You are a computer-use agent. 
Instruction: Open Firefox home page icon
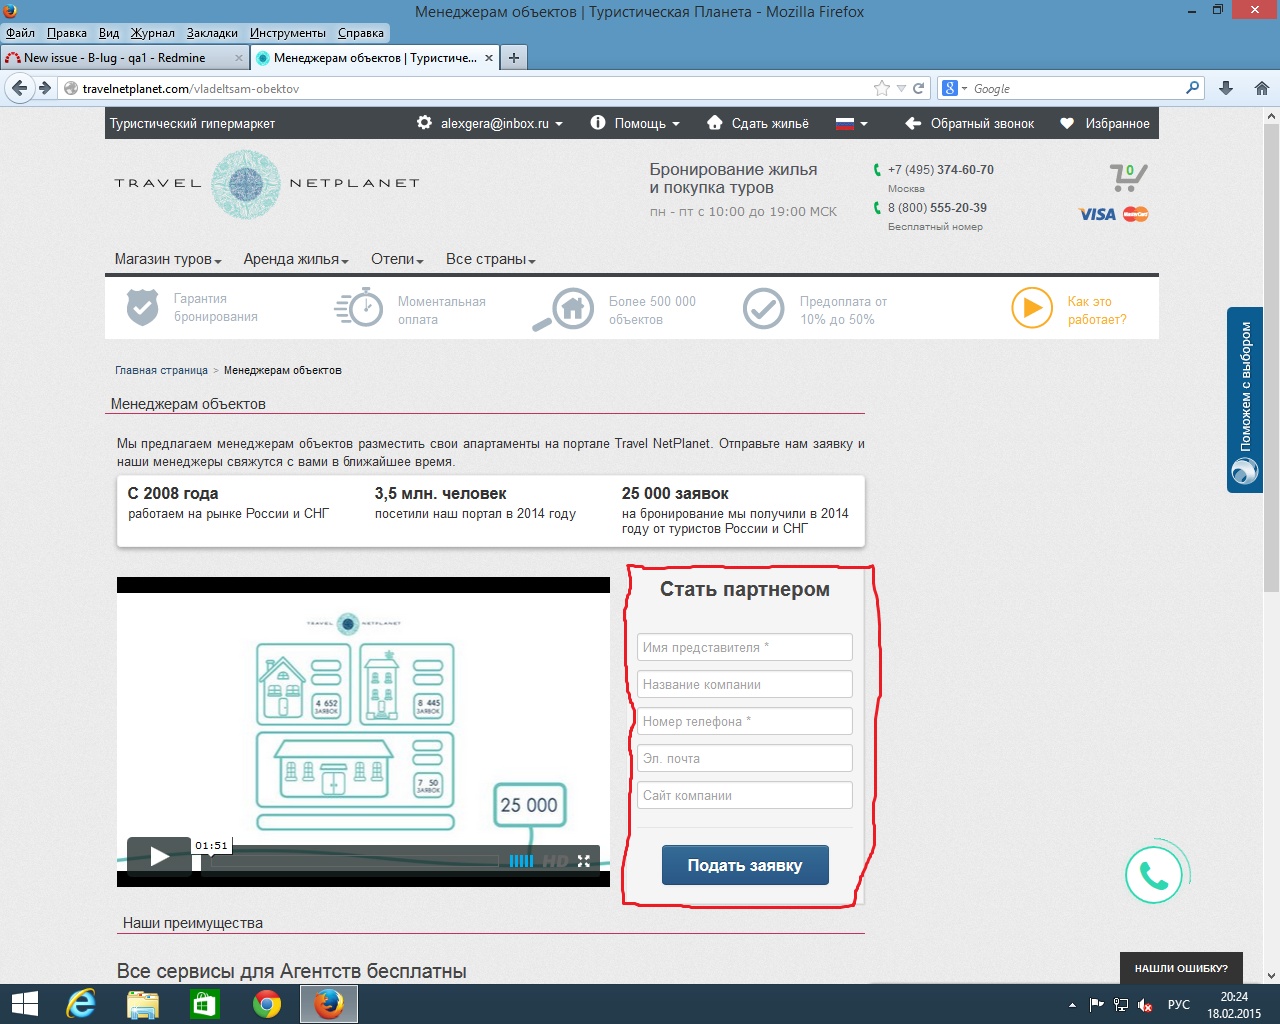[1261, 88]
